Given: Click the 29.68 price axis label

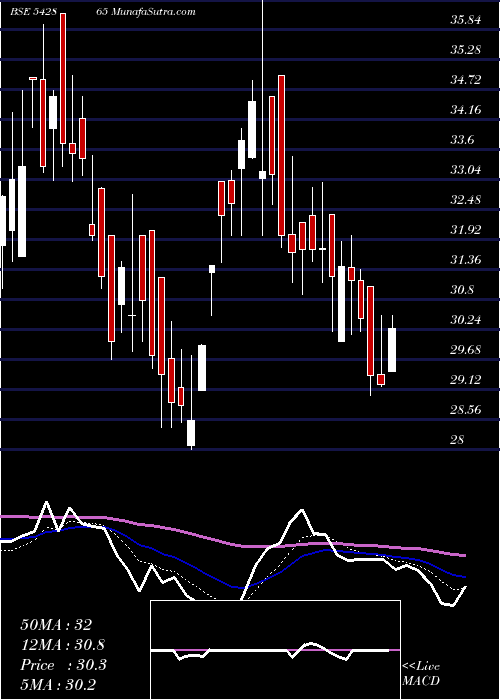Looking at the screenshot, I should tap(466, 350).
